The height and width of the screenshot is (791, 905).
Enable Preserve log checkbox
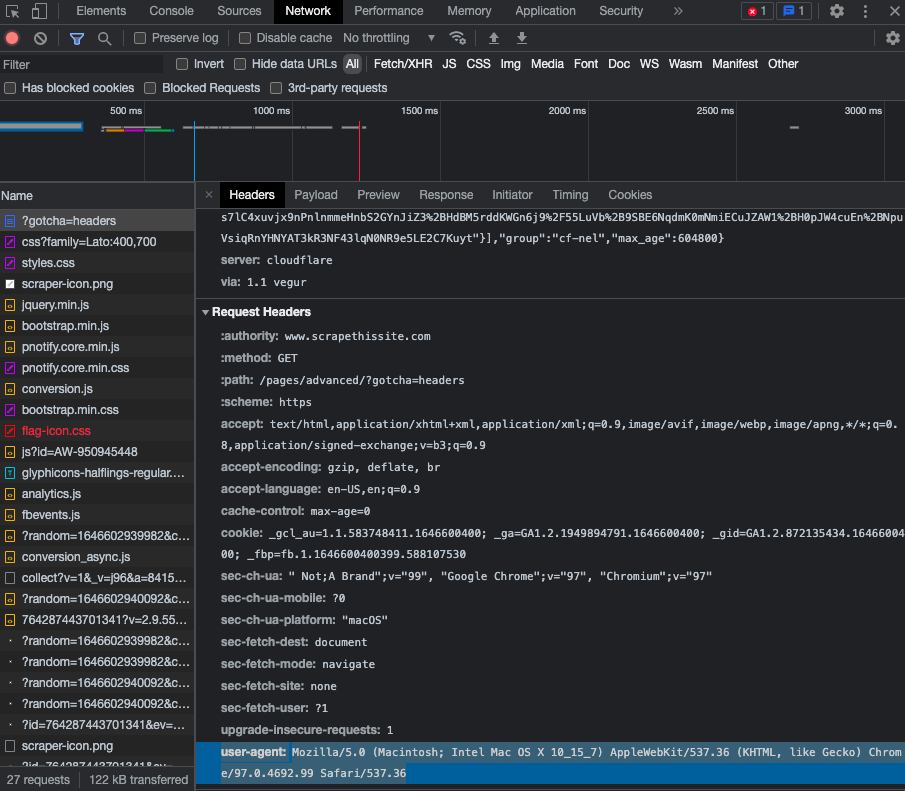coord(142,38)
